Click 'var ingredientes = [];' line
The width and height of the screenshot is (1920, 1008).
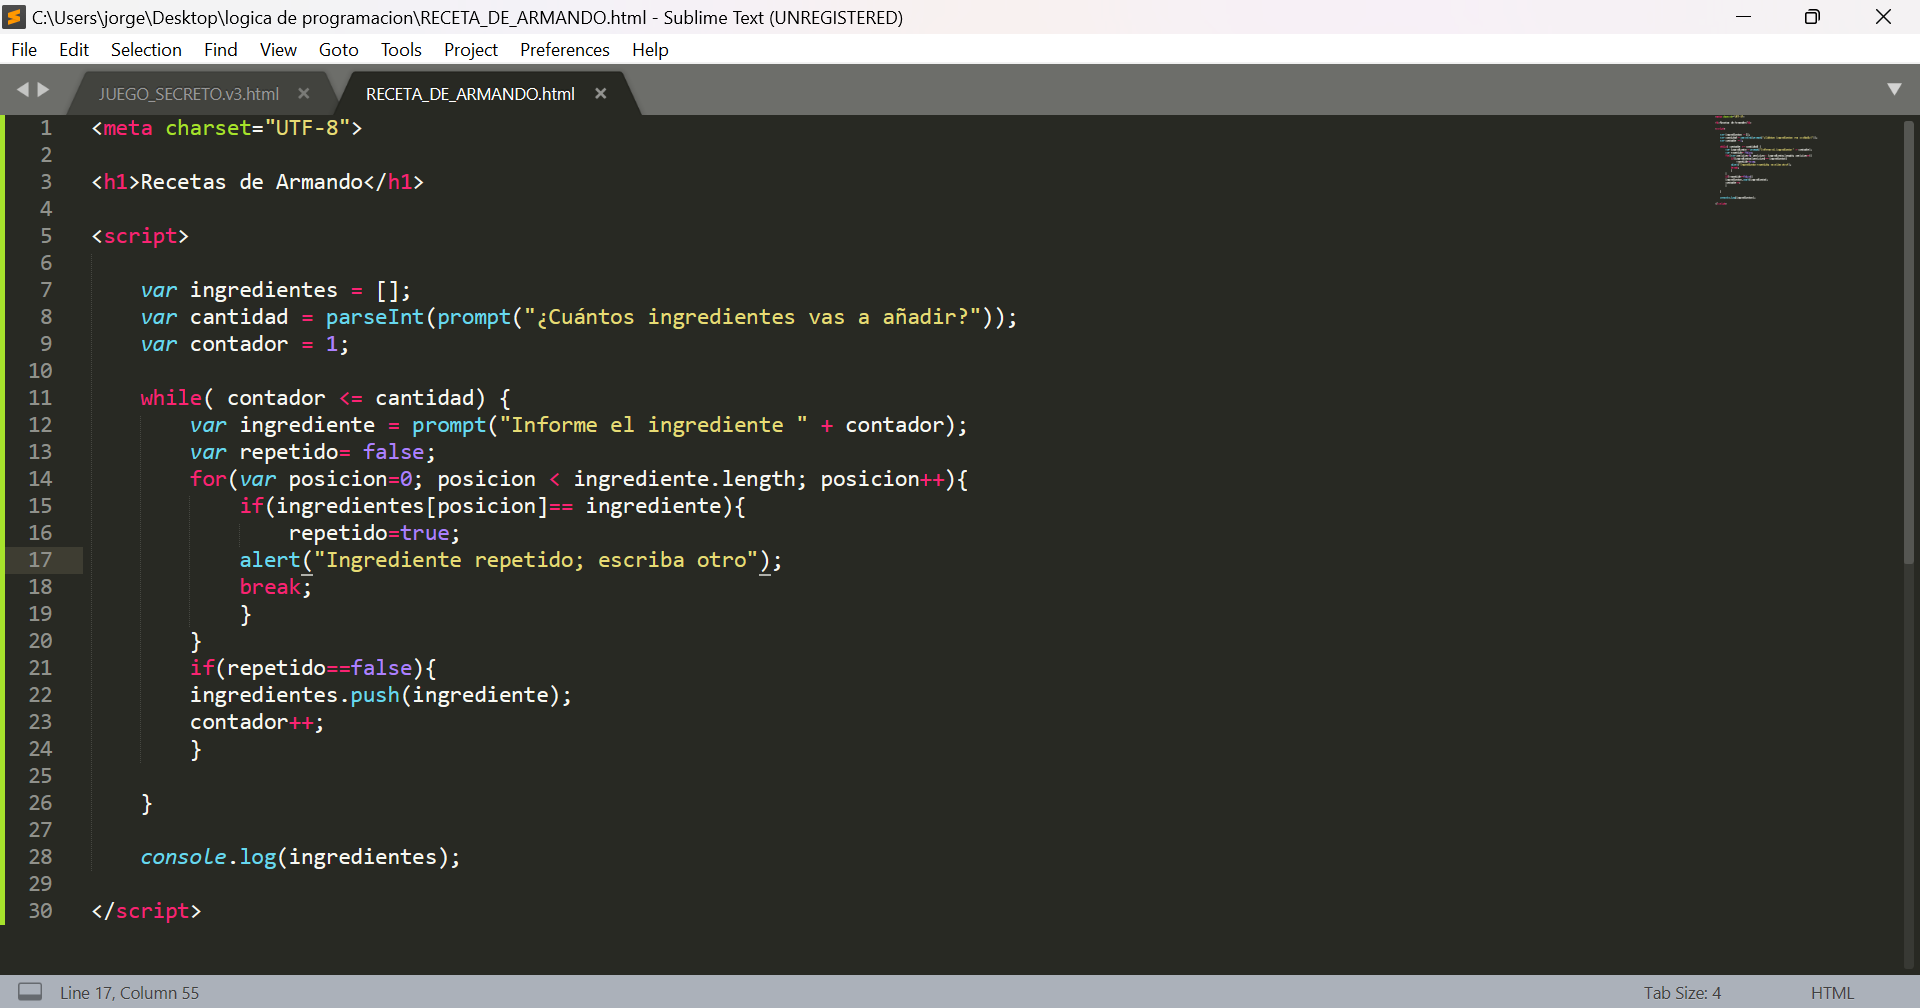pyautogui.click(x=276, y=290)
